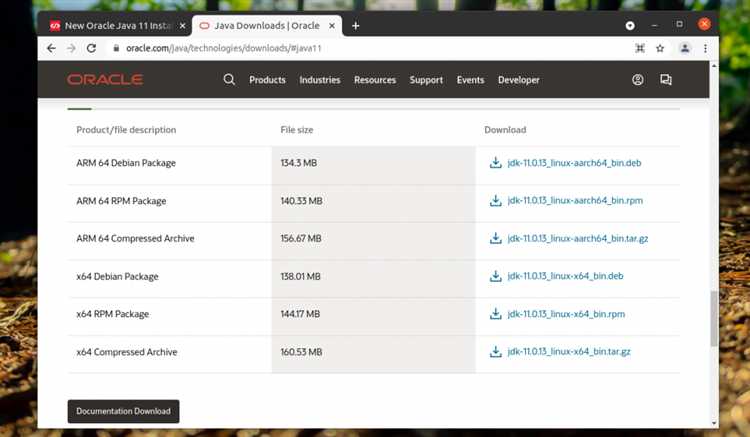Click the Documentation Download button
Screen dimensions: 750x437
click(124, 411)
